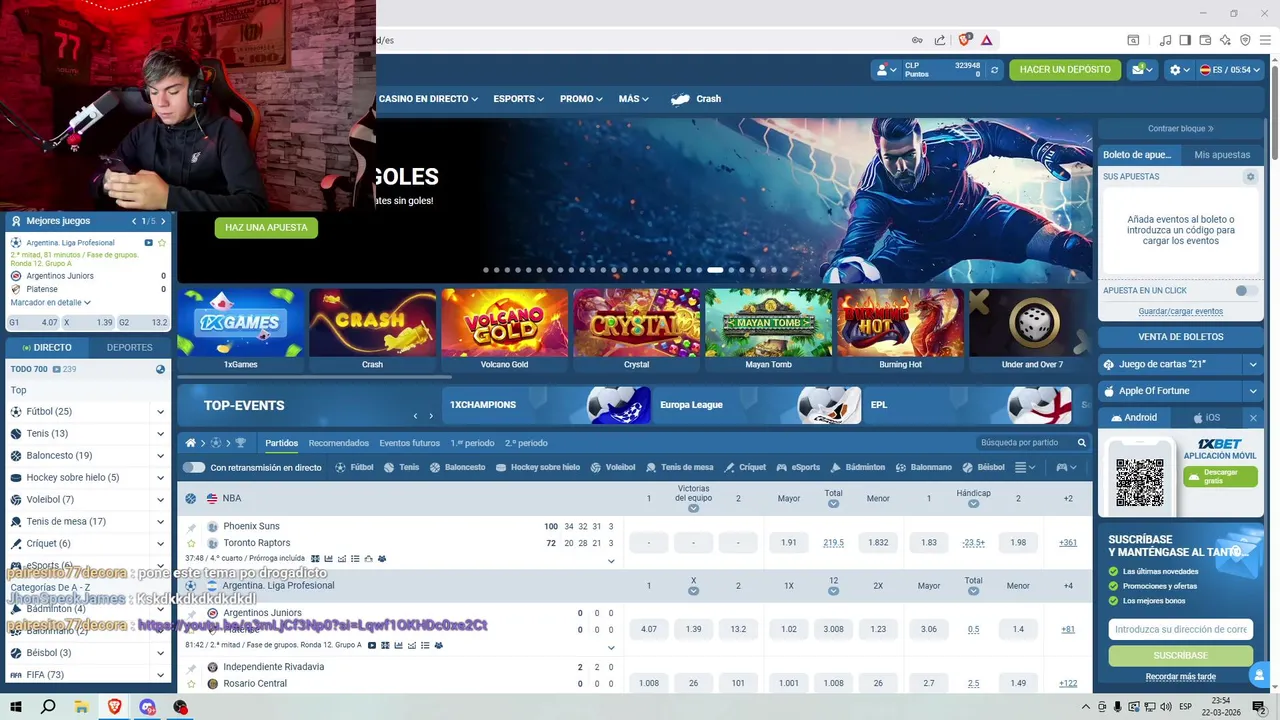This screenshot has width=1280, height=720.
Task: Open the Casino en directo menu
Action: tap(428, 99)
